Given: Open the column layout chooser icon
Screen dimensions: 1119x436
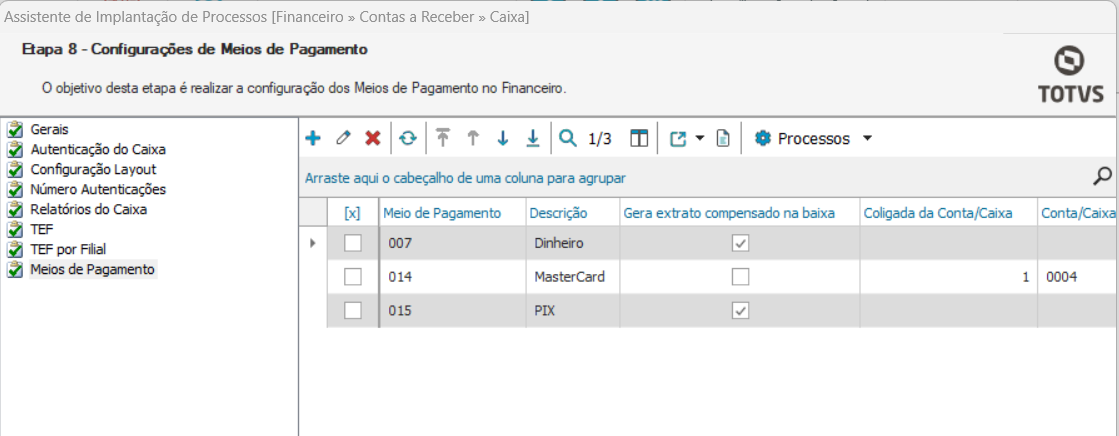Looking at the screenshot, I should pyautogui.click(x=639, y=139).
